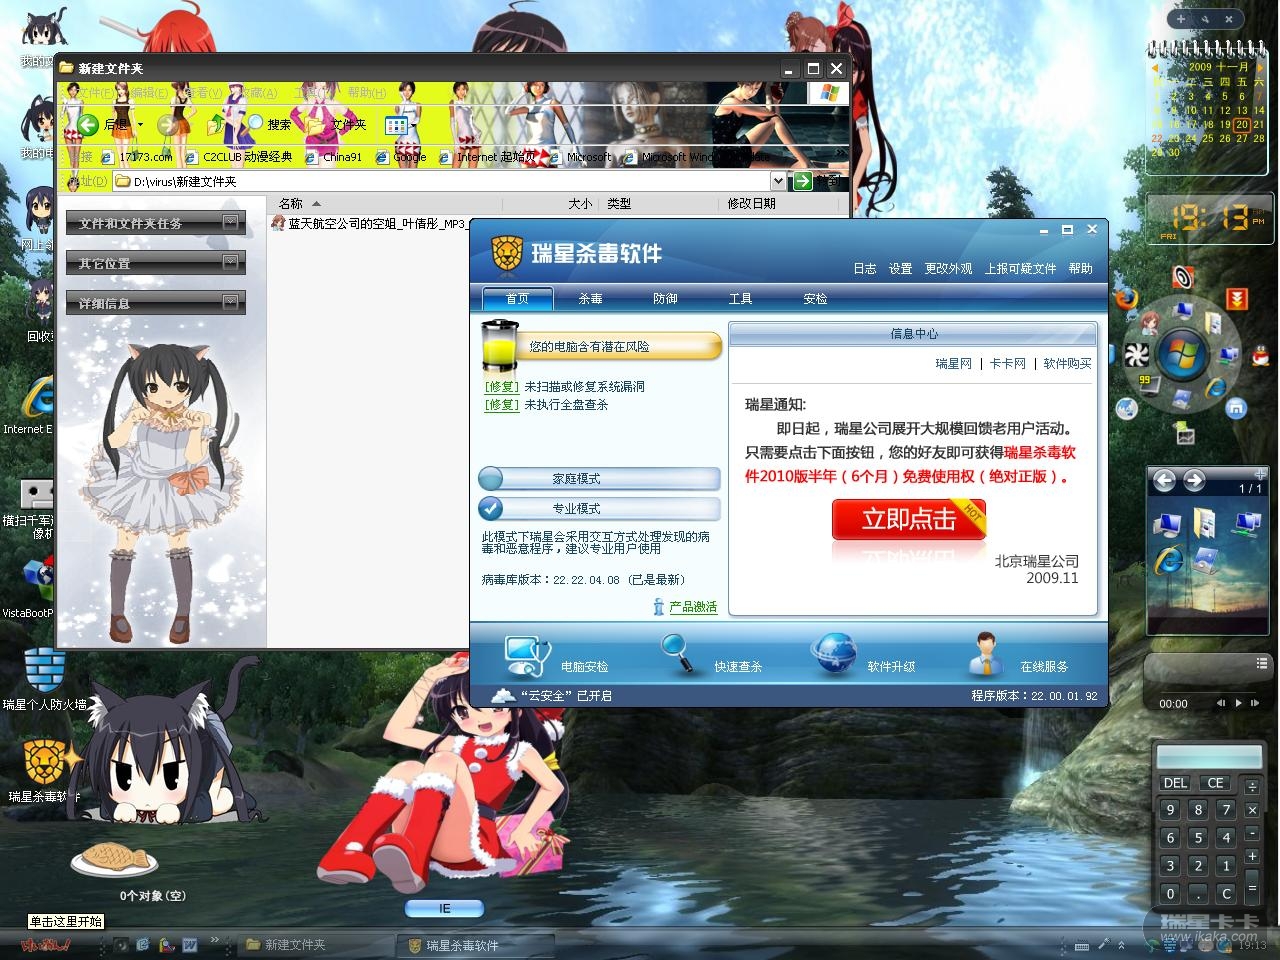Select 家庭模式 home mode

click(x=599, y=478)
